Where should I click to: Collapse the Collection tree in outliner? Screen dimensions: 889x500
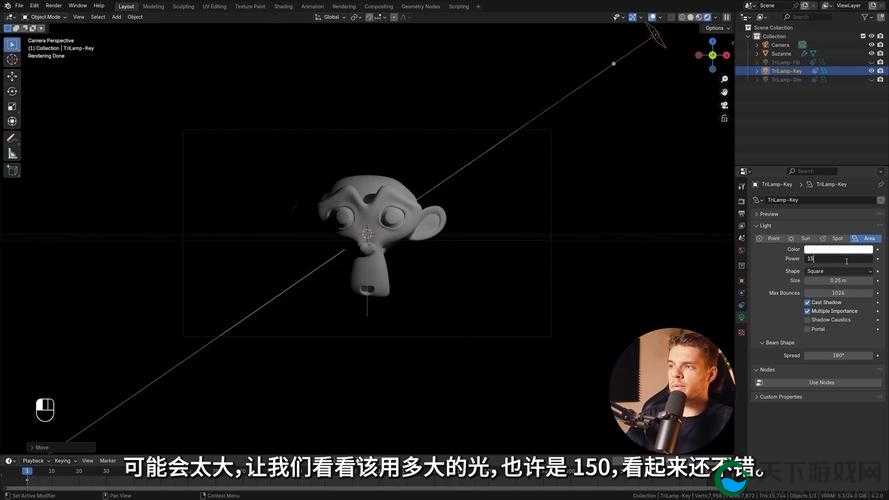coord(749,36)
